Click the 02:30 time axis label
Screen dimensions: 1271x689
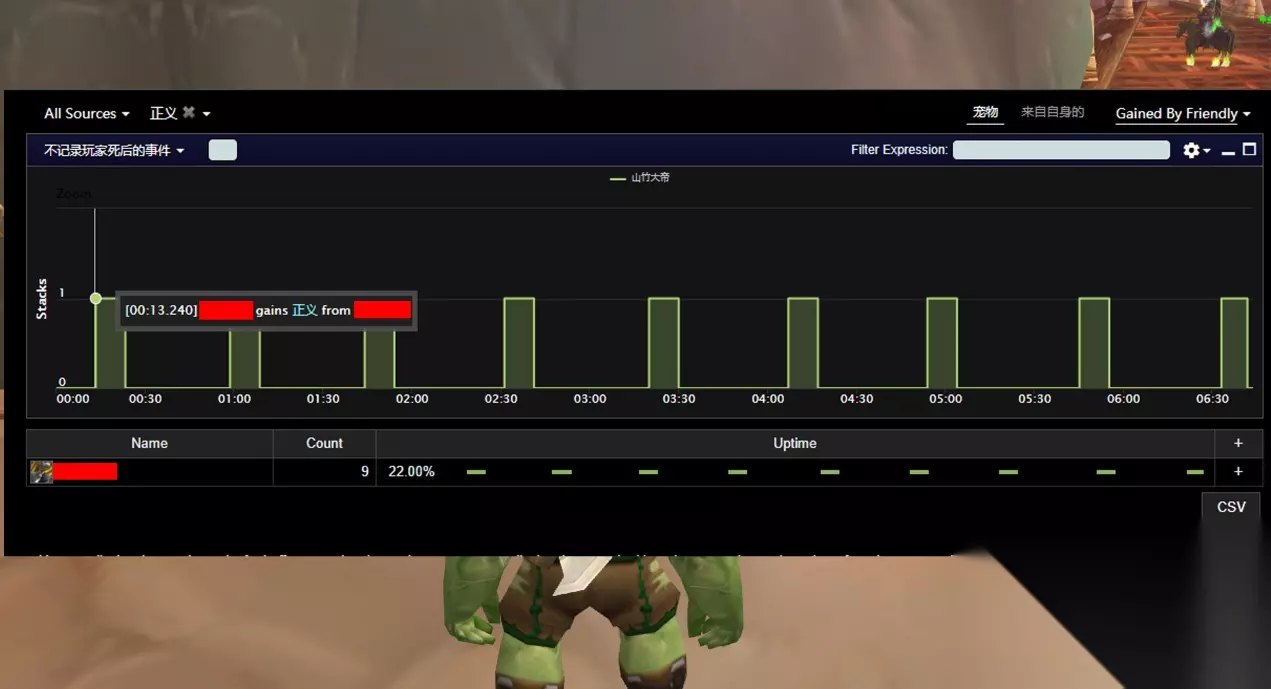point(501,398)
